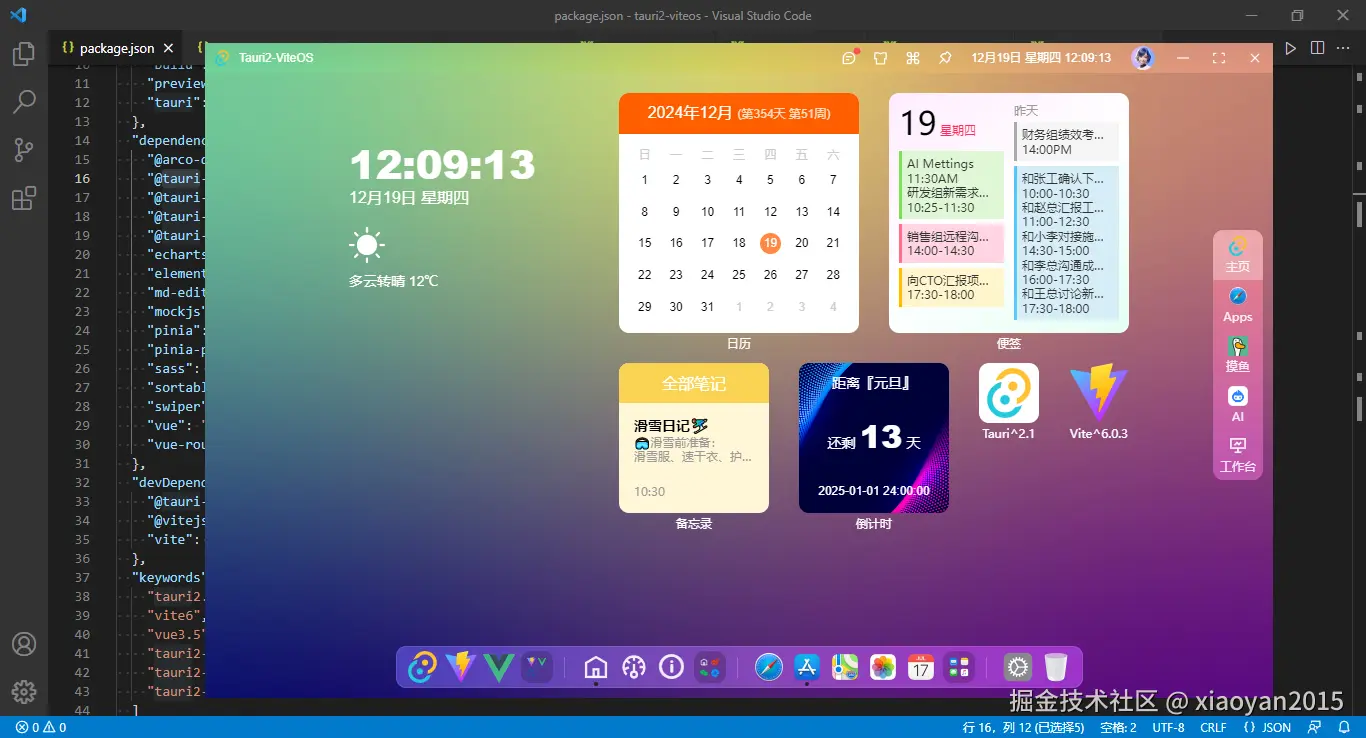Viewport: 1366px width, 738px height.
Task: Switch to 工作台 tab in side panel
Action: [x=1238, y=455]
